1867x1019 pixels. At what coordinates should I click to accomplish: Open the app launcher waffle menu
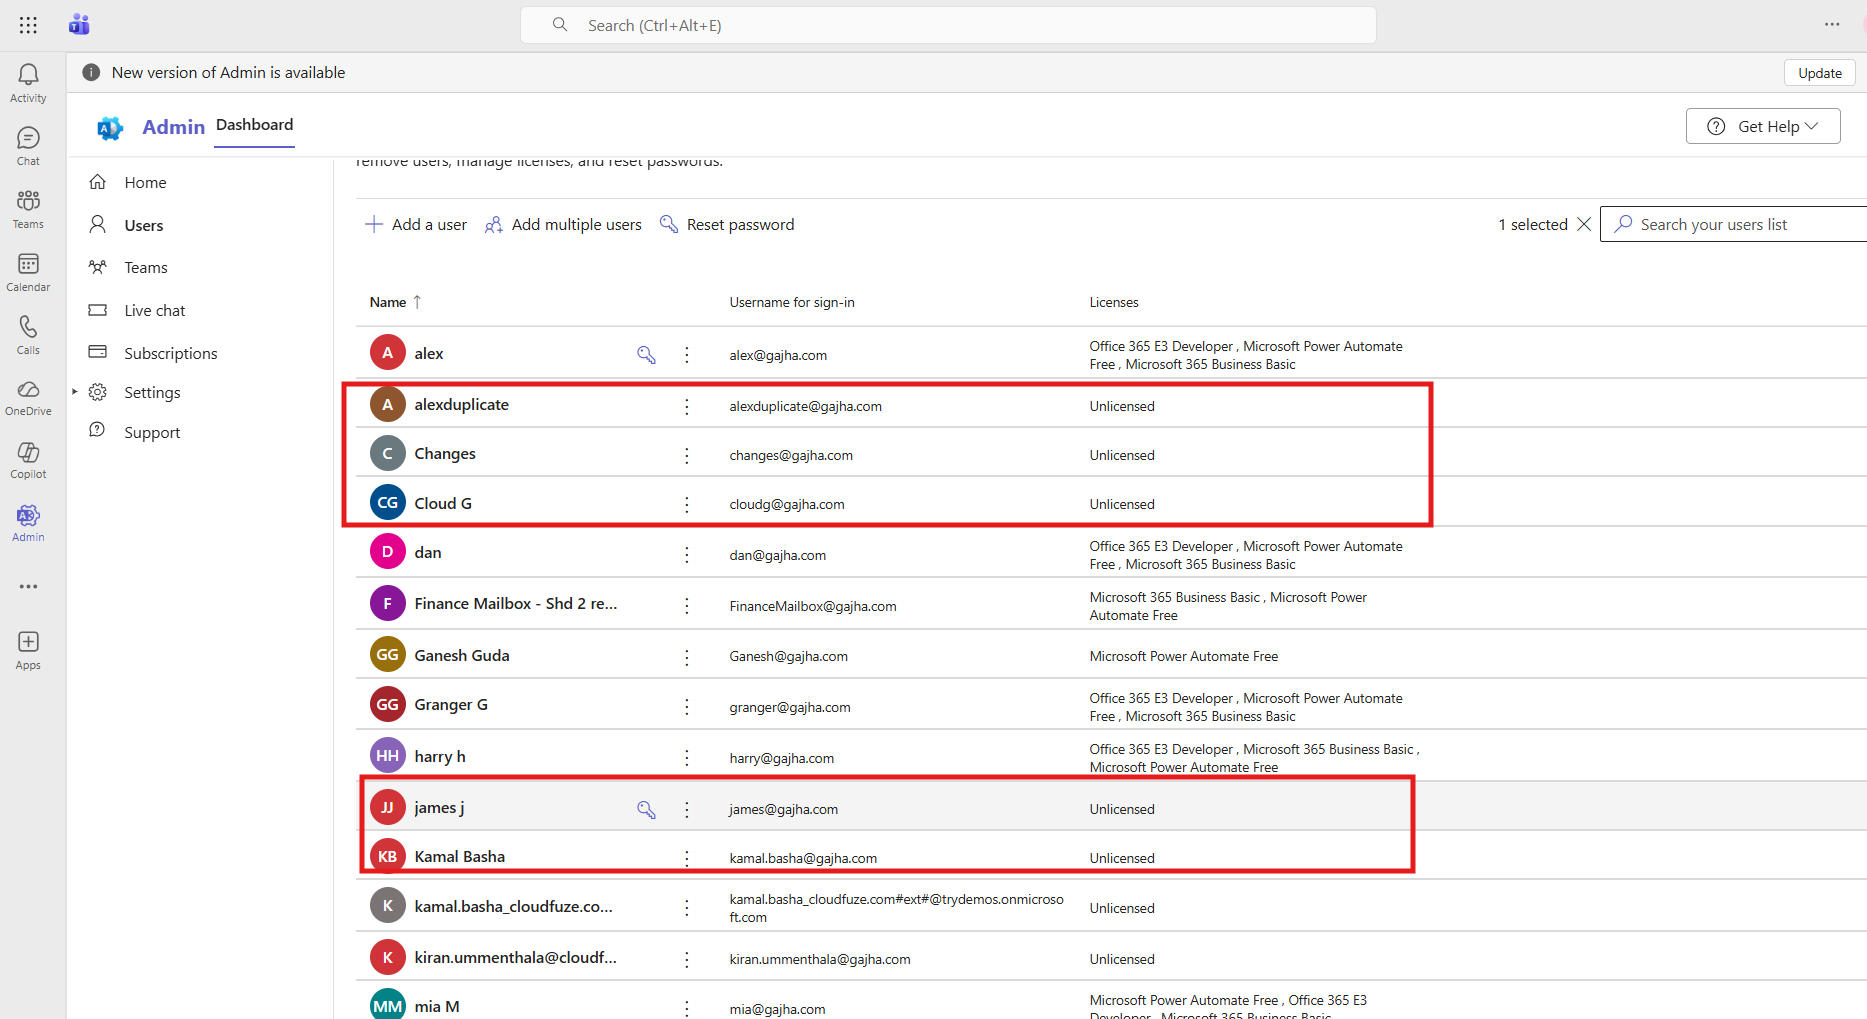click(x=27, y=24)
